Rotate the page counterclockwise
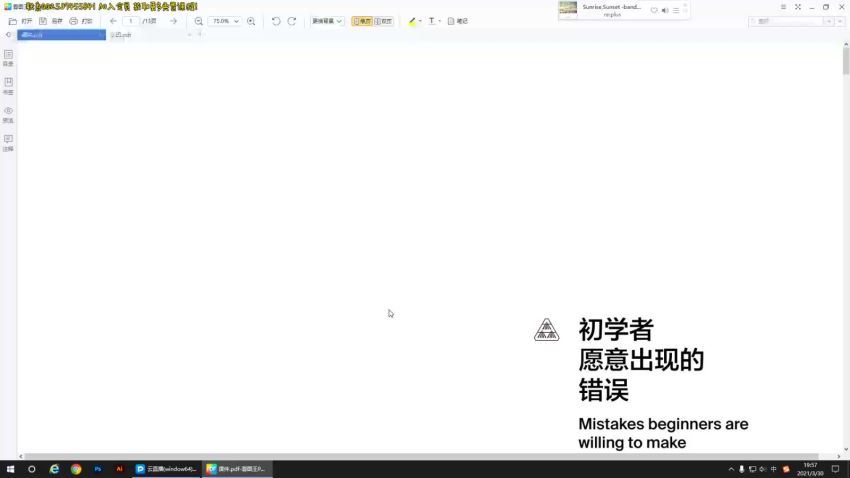 click(276, 21)
